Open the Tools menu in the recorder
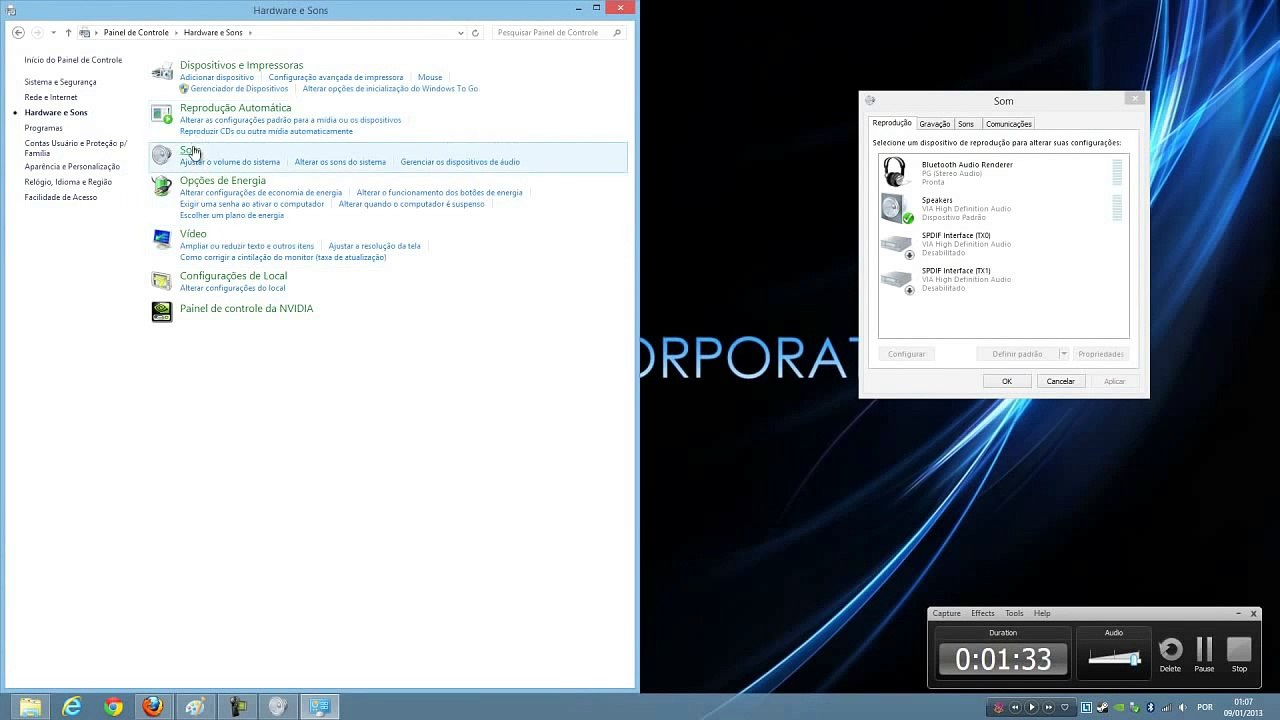 click(x=1014, y=613)
